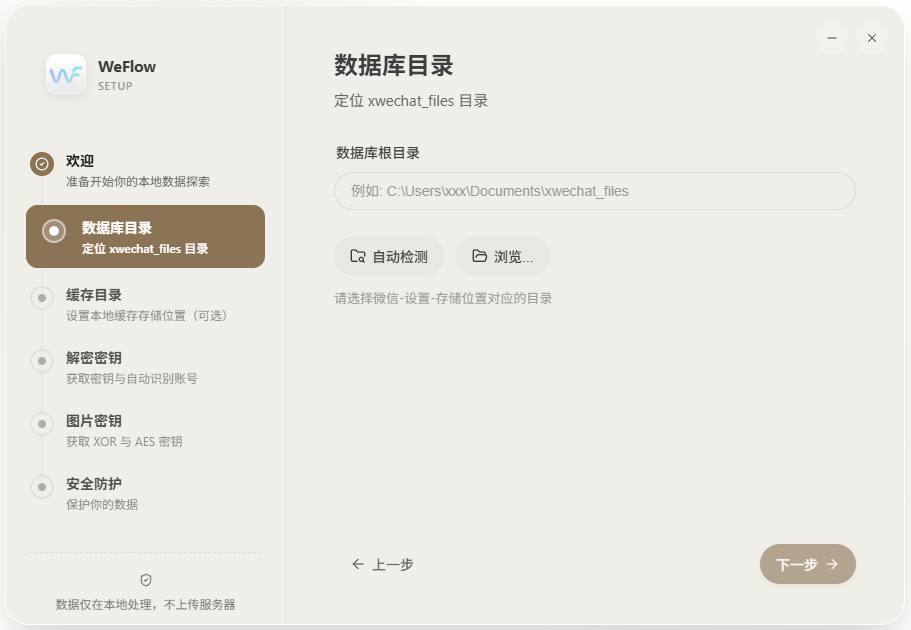
Task: Go back with the 上一步 button
Action: (x=382, y=564)
